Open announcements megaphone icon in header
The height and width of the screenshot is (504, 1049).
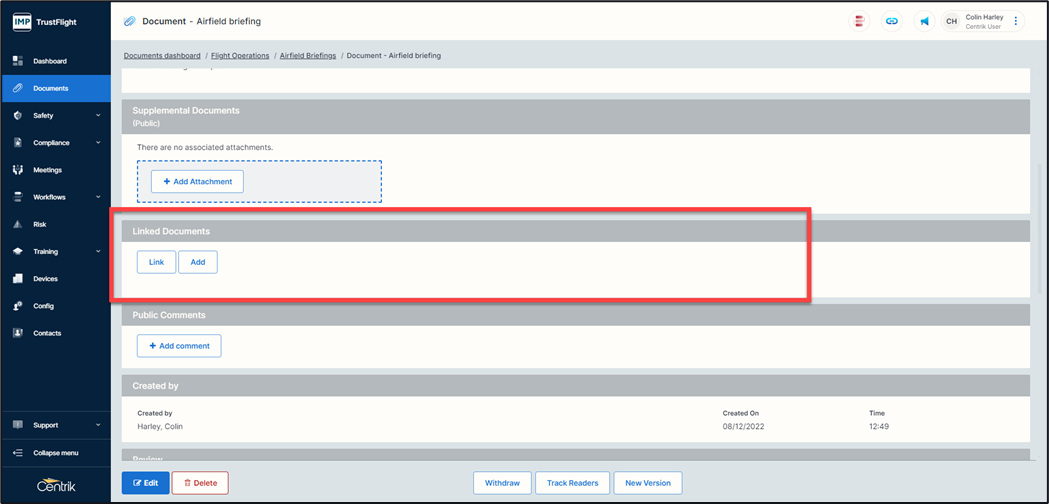pyautogui.click(x=925, y=21)
